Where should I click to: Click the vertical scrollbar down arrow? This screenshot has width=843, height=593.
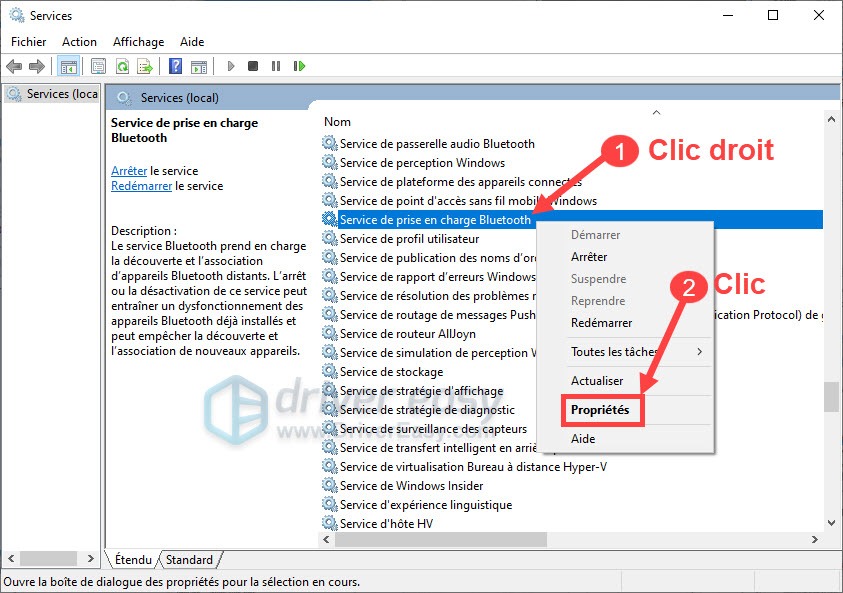click(x=831, y=523)
